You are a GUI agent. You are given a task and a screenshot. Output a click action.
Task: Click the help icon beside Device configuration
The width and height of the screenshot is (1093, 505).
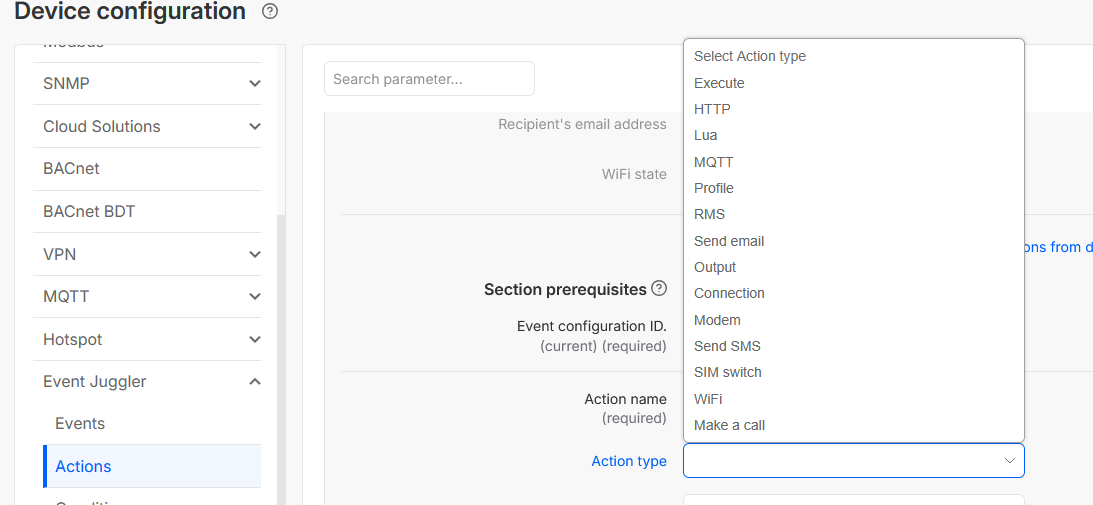pyautogui.click(x=270, y=12)
